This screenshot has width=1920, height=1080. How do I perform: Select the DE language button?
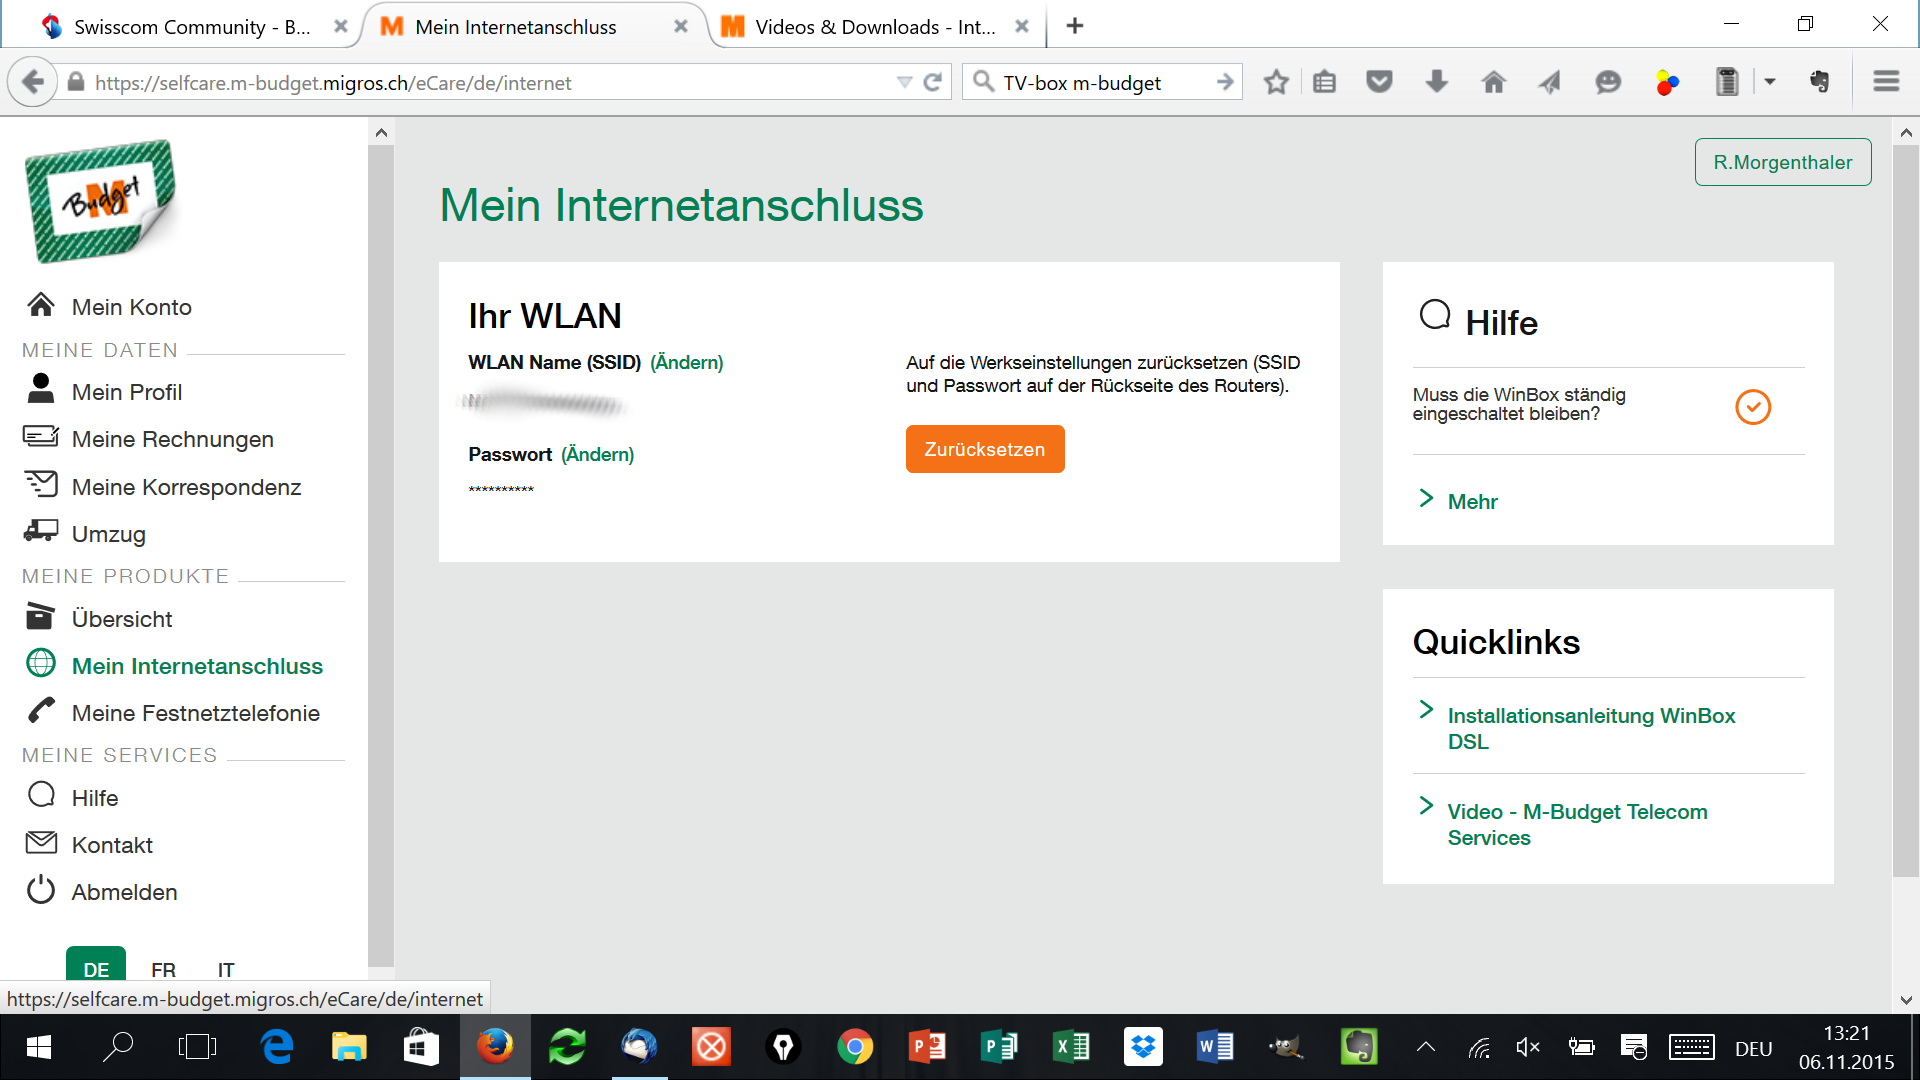point(96,967)
